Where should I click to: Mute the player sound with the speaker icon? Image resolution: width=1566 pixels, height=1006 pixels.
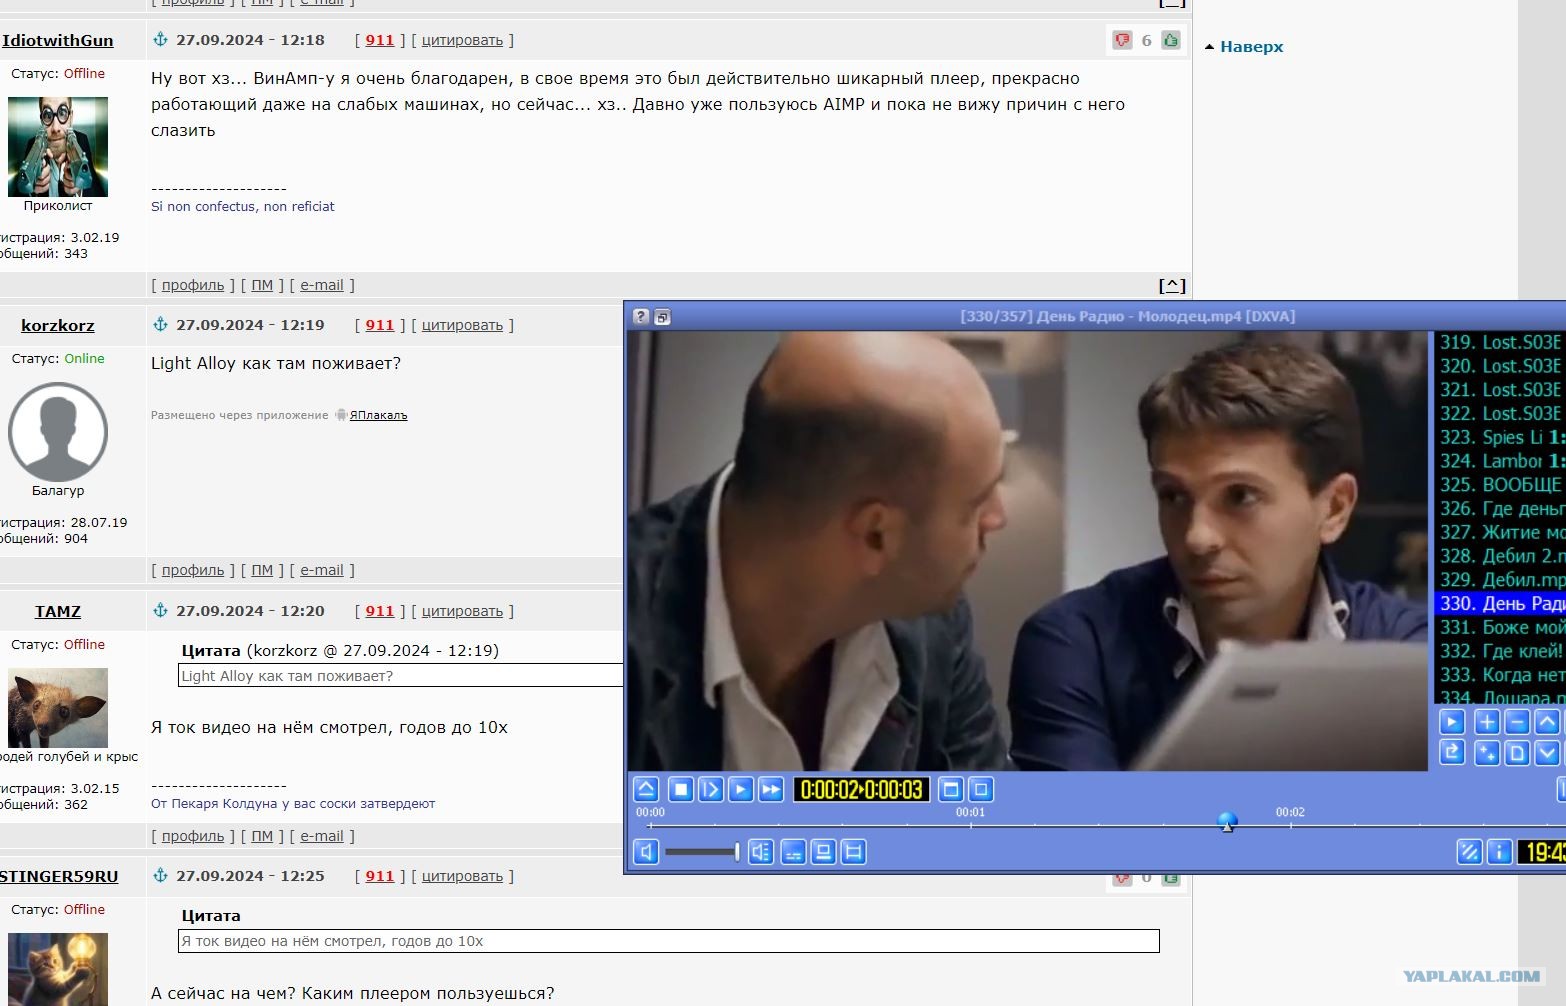point(646,851)
